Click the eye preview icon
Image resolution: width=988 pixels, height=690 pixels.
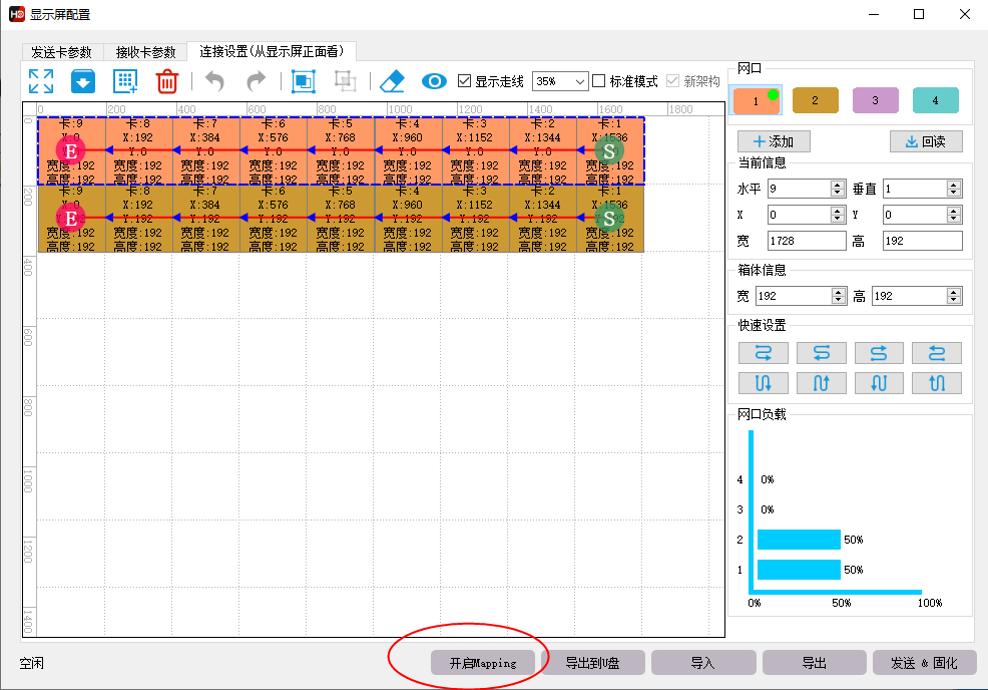click(x=432, y=81)
